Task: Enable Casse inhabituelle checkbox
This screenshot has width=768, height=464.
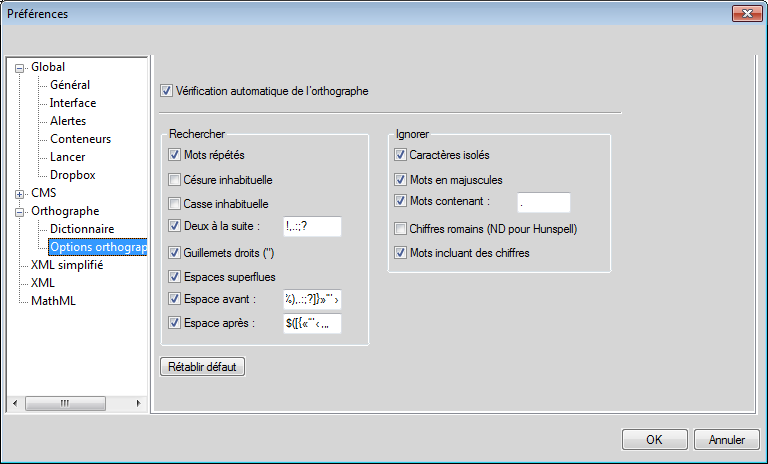Action: tap(176, 203)
